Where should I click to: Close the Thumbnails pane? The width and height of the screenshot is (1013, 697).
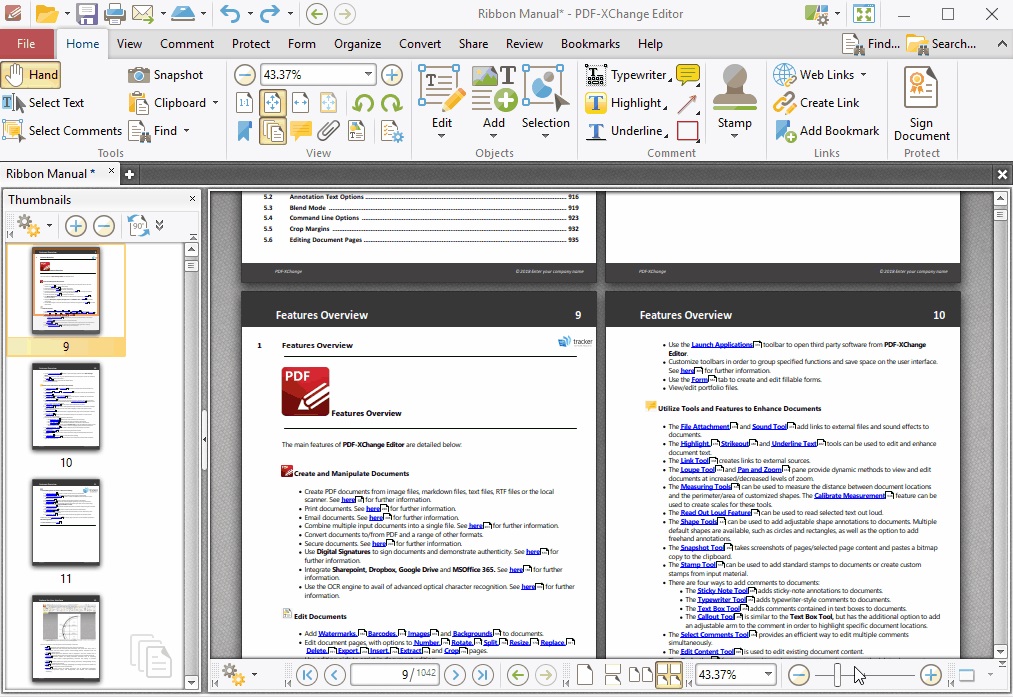(x=192, y=199)
